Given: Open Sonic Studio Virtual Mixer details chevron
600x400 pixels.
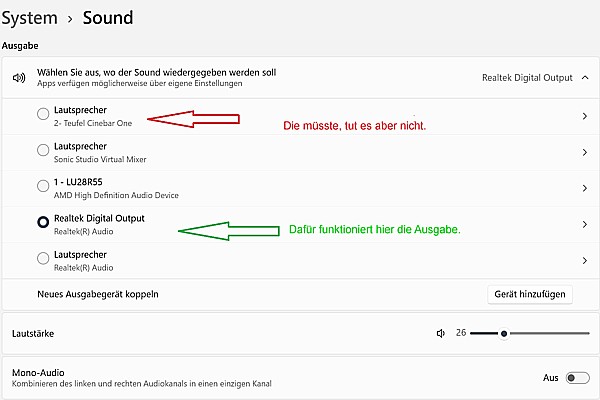Looking at the screenshot, I should [585, 152].
